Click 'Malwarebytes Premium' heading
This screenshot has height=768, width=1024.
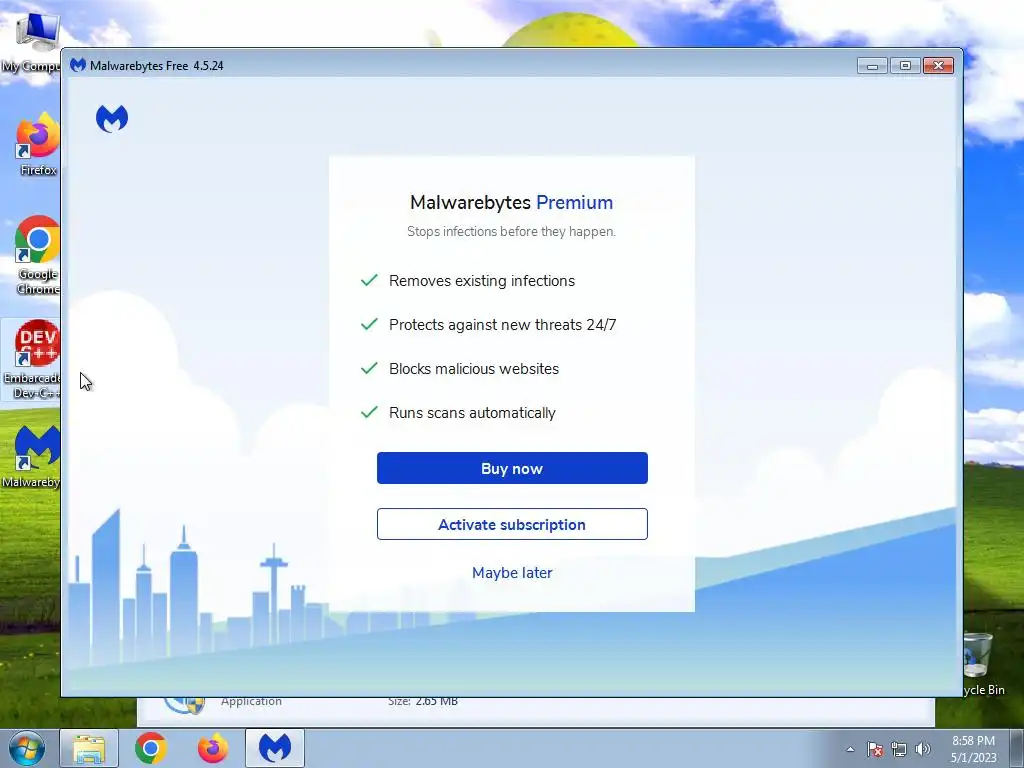pos(511,202)
